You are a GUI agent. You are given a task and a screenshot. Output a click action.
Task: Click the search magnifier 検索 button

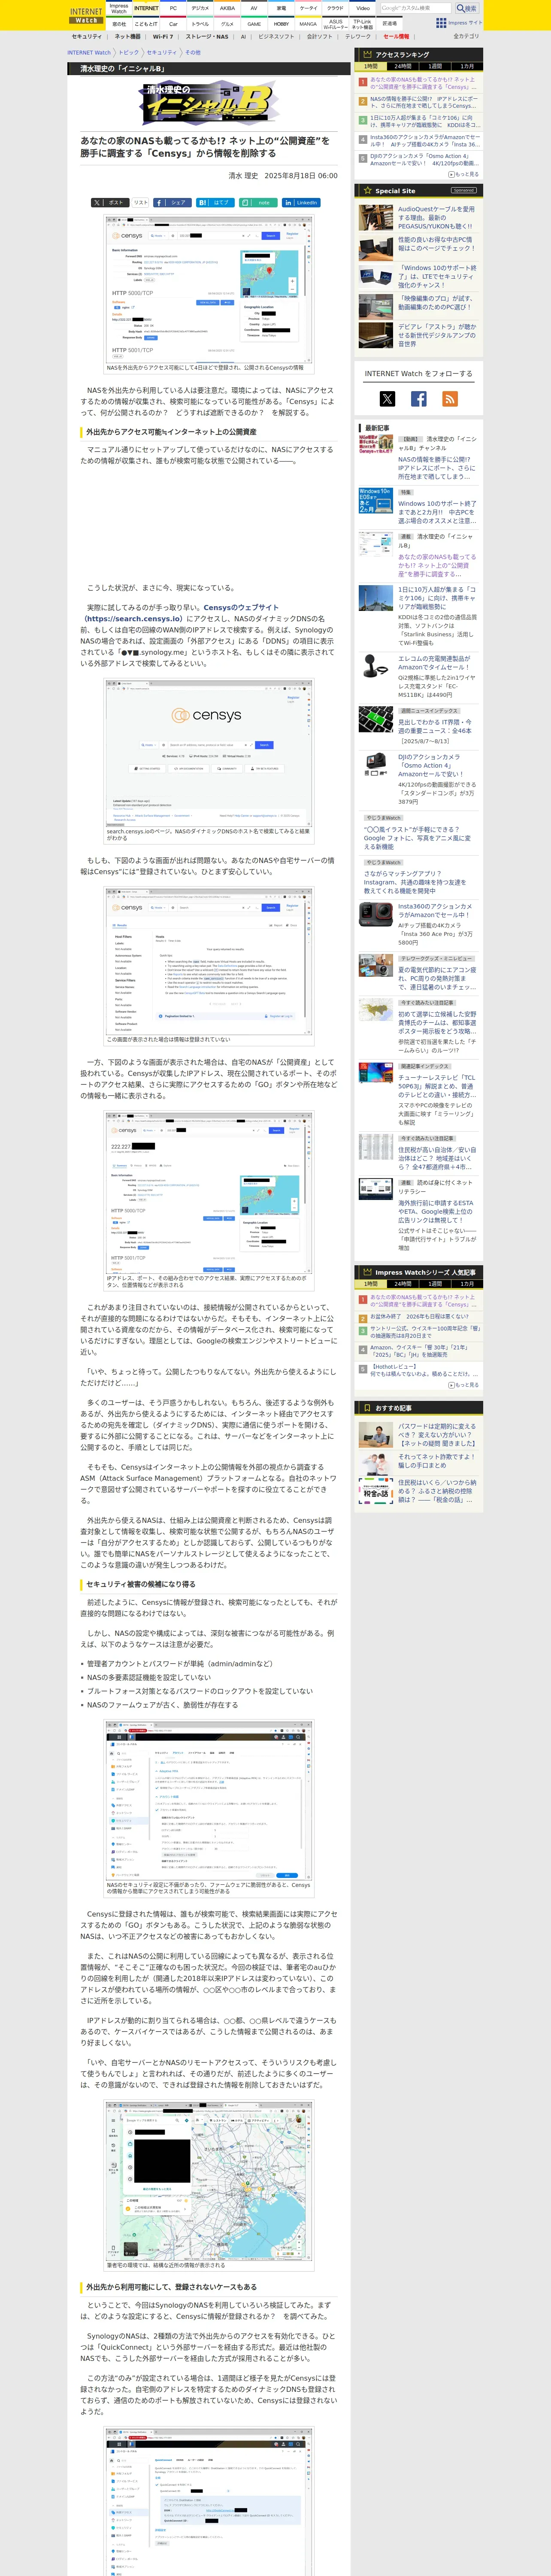pyautogui.click(x=467, y=8)
